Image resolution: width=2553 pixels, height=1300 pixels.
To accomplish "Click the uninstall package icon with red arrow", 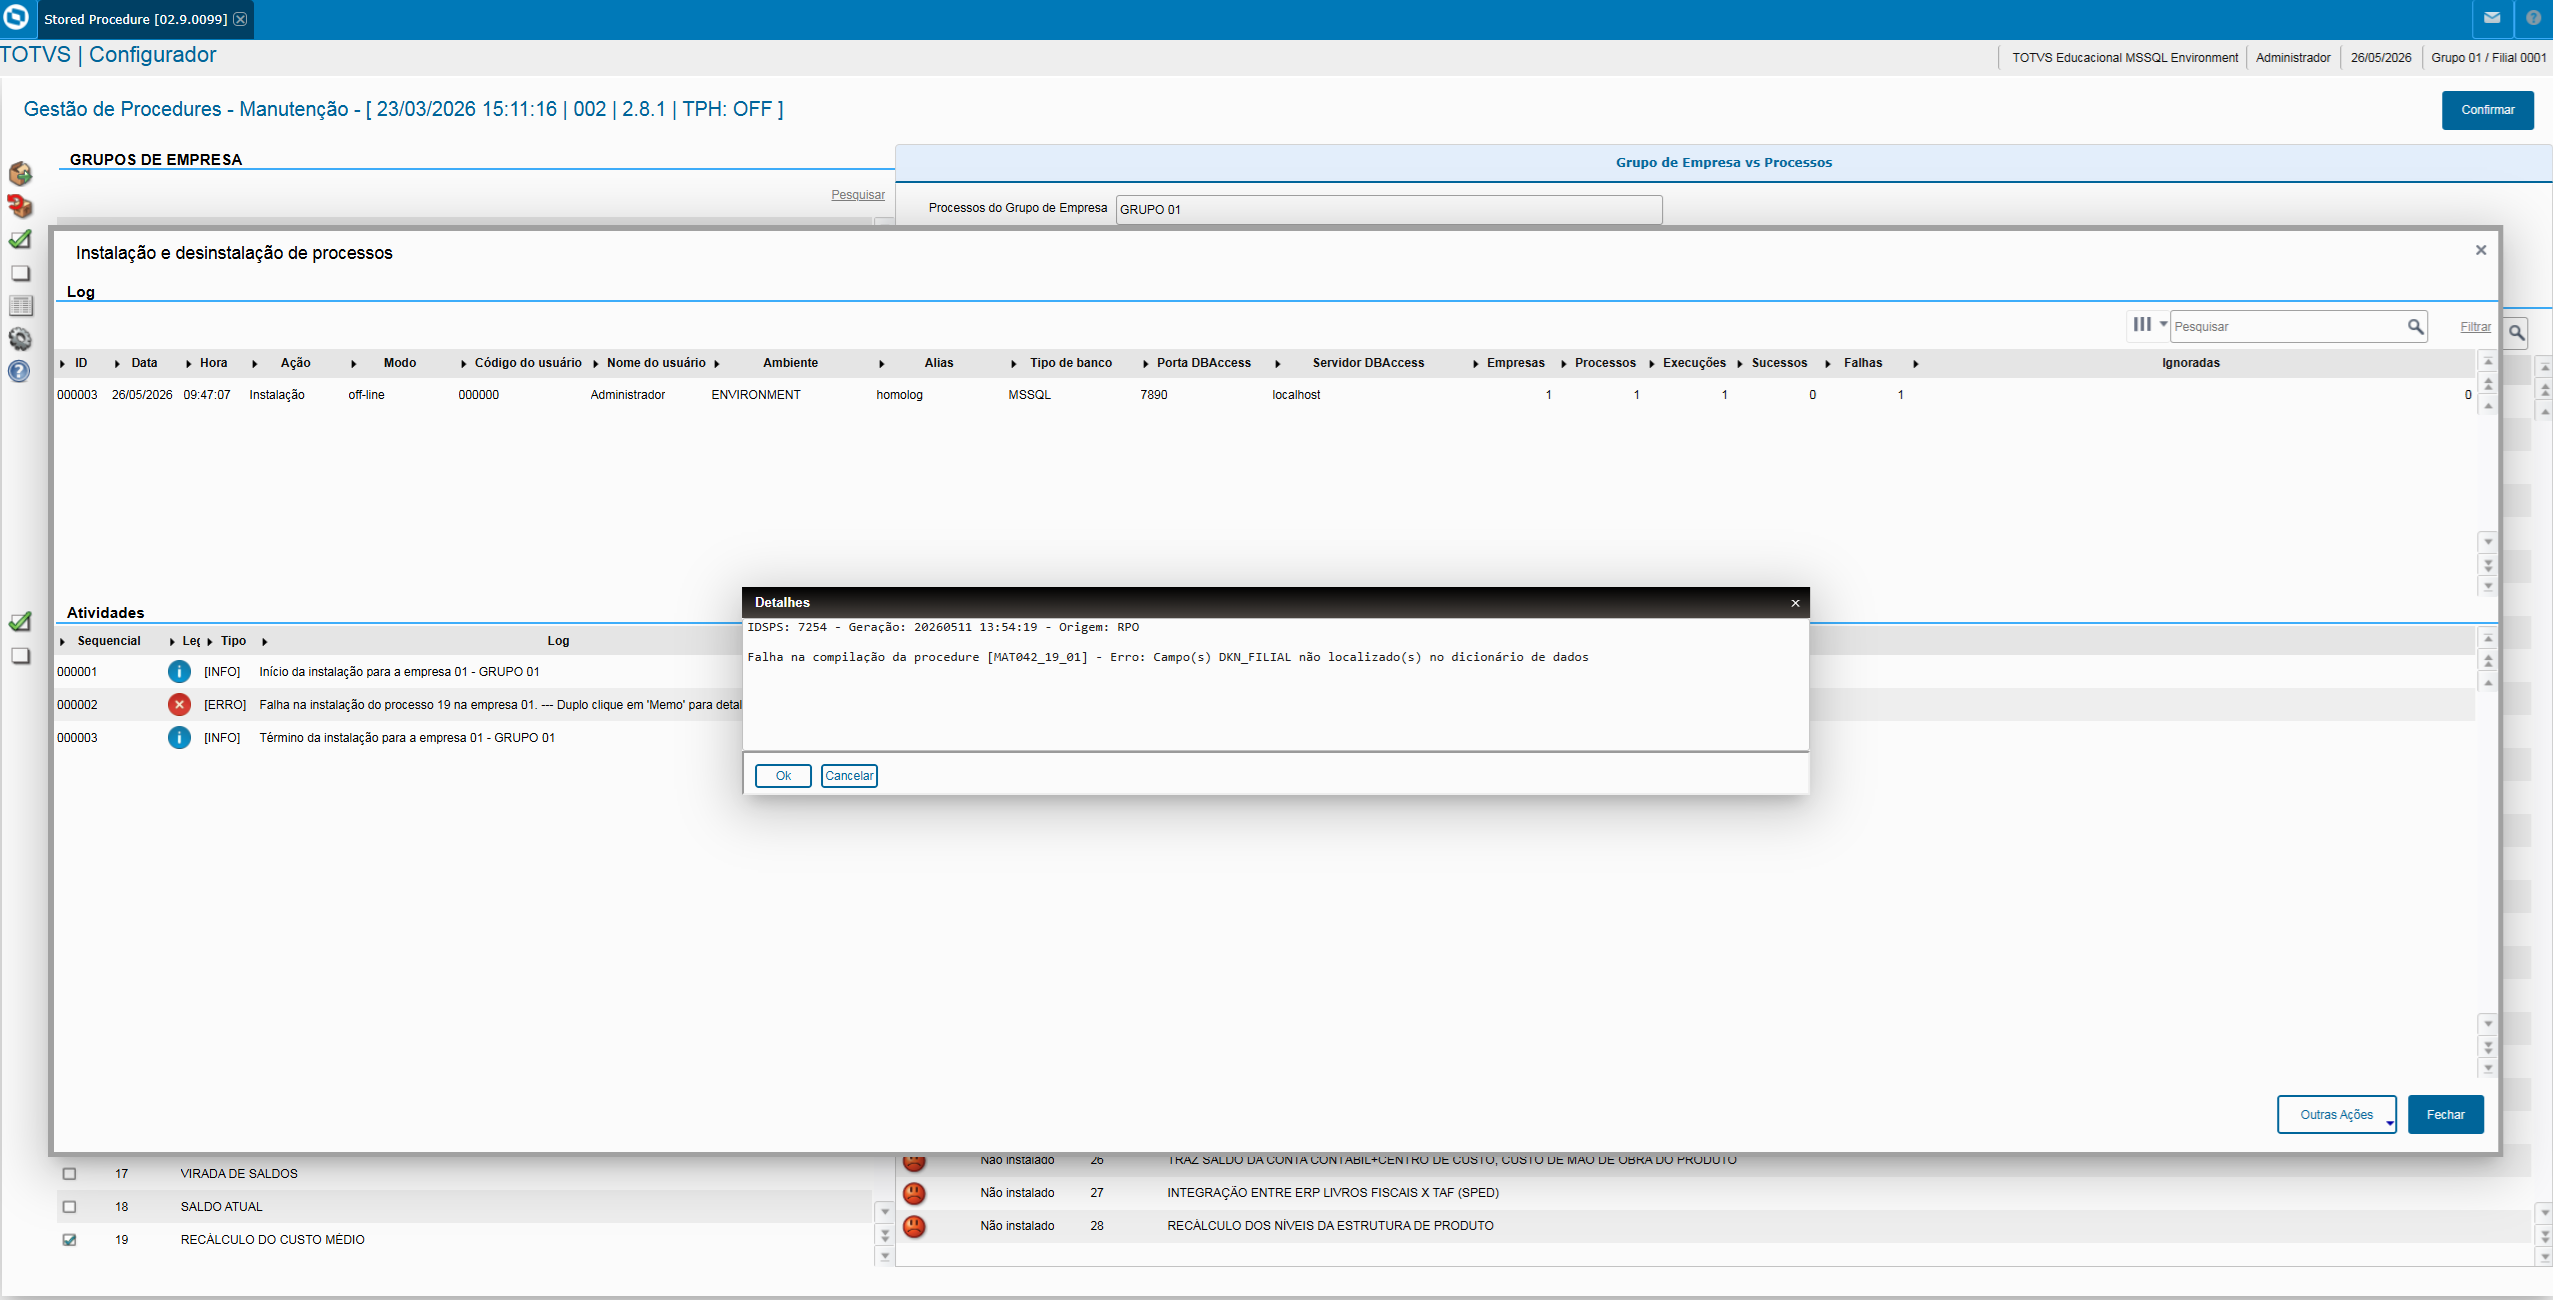I will point(20,207).
